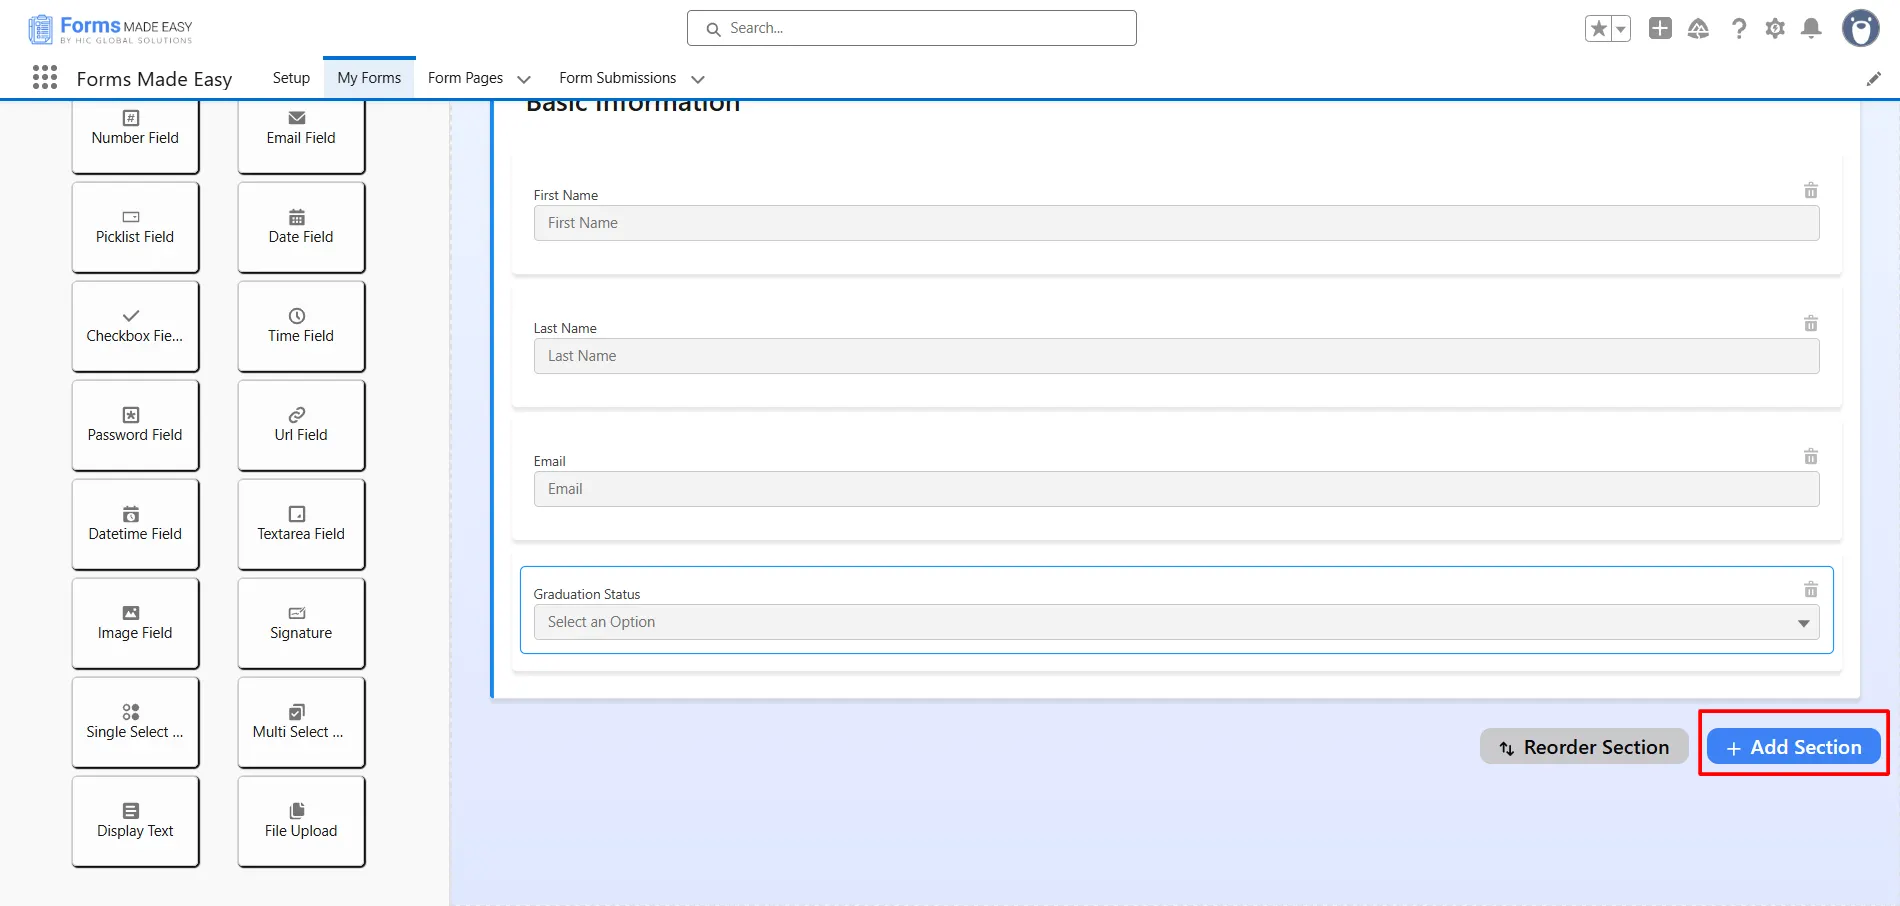Open the Setup gear icon

[1775, 29]
